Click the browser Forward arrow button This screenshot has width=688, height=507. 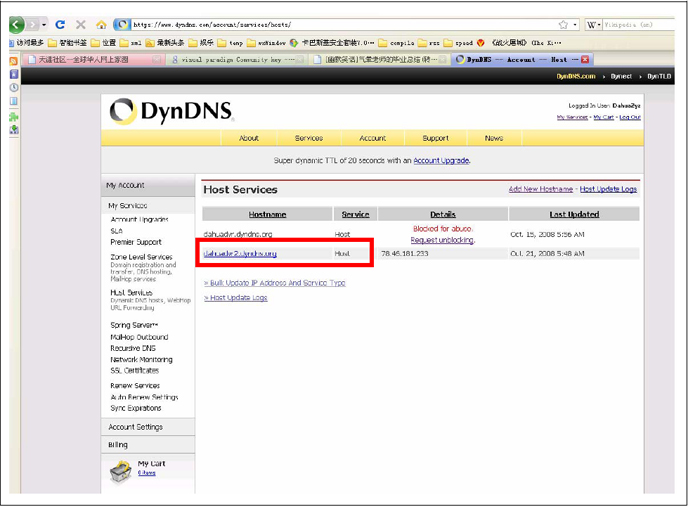(x=32, y=24)
